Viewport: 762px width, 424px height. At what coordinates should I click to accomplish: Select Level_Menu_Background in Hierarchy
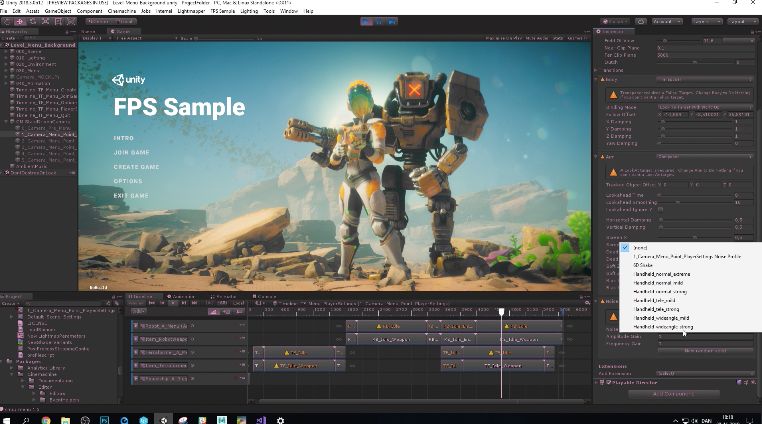43,45
